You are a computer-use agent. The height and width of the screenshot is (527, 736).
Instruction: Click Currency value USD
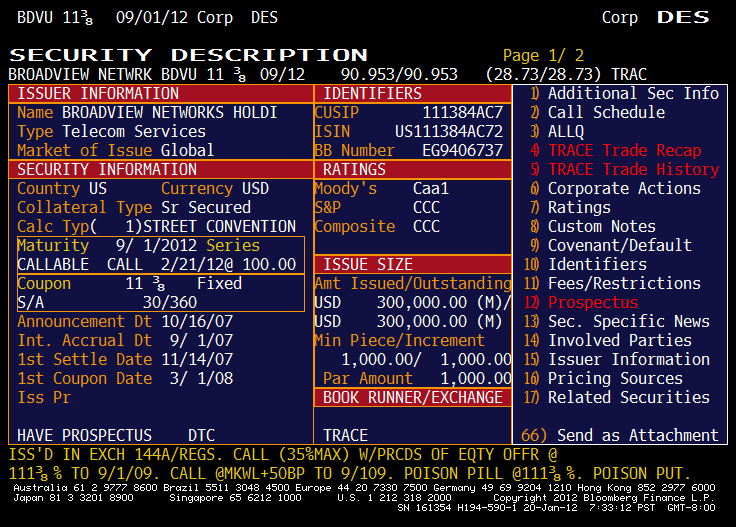pos(255,189)
